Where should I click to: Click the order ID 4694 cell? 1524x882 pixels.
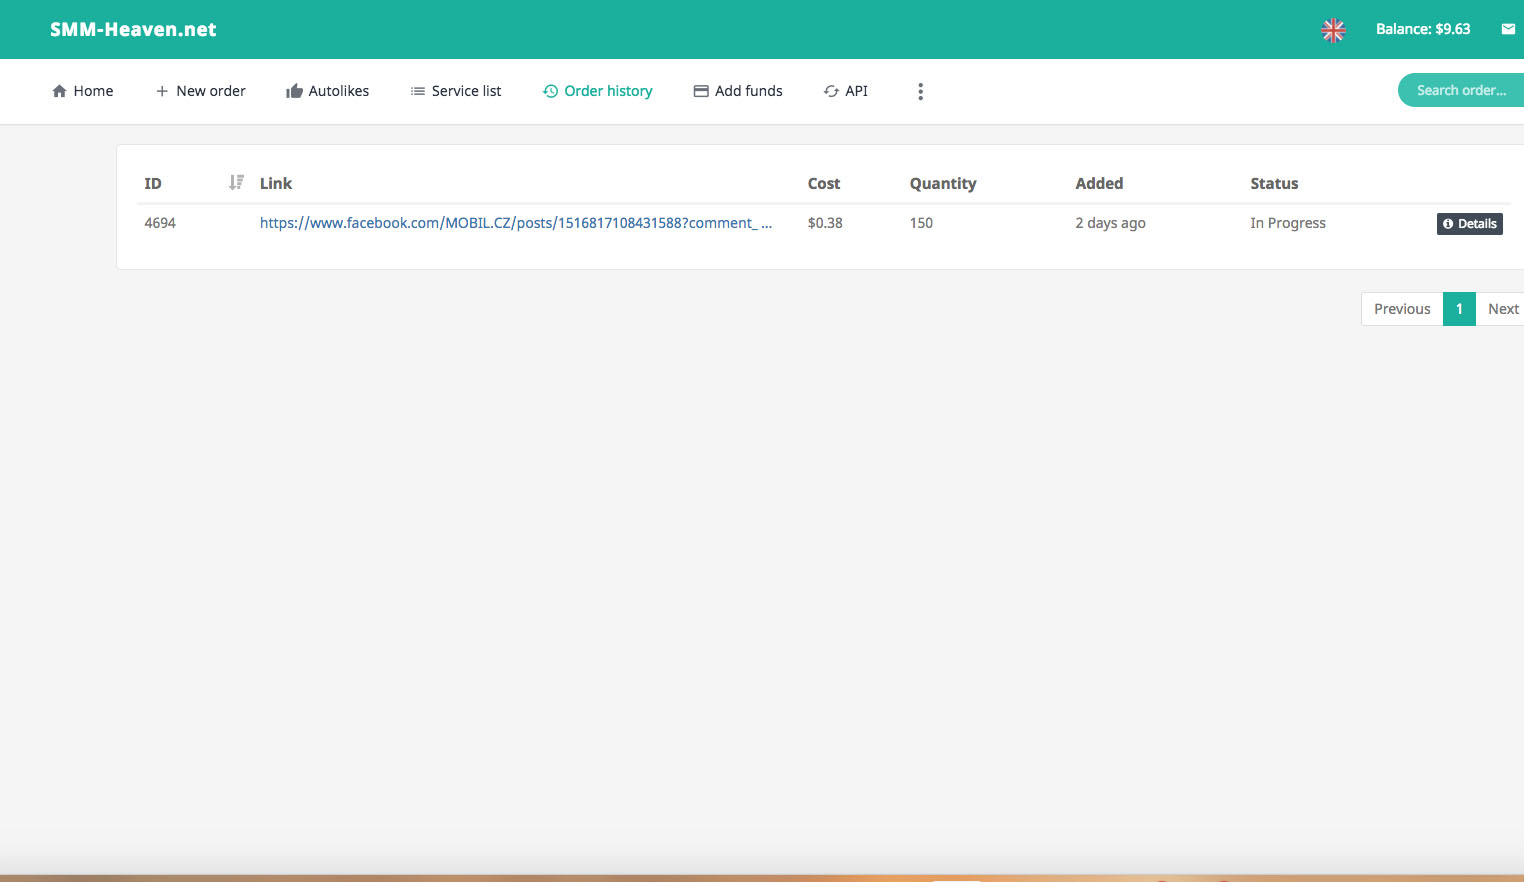pyautogui.click(x=160, y=223)
